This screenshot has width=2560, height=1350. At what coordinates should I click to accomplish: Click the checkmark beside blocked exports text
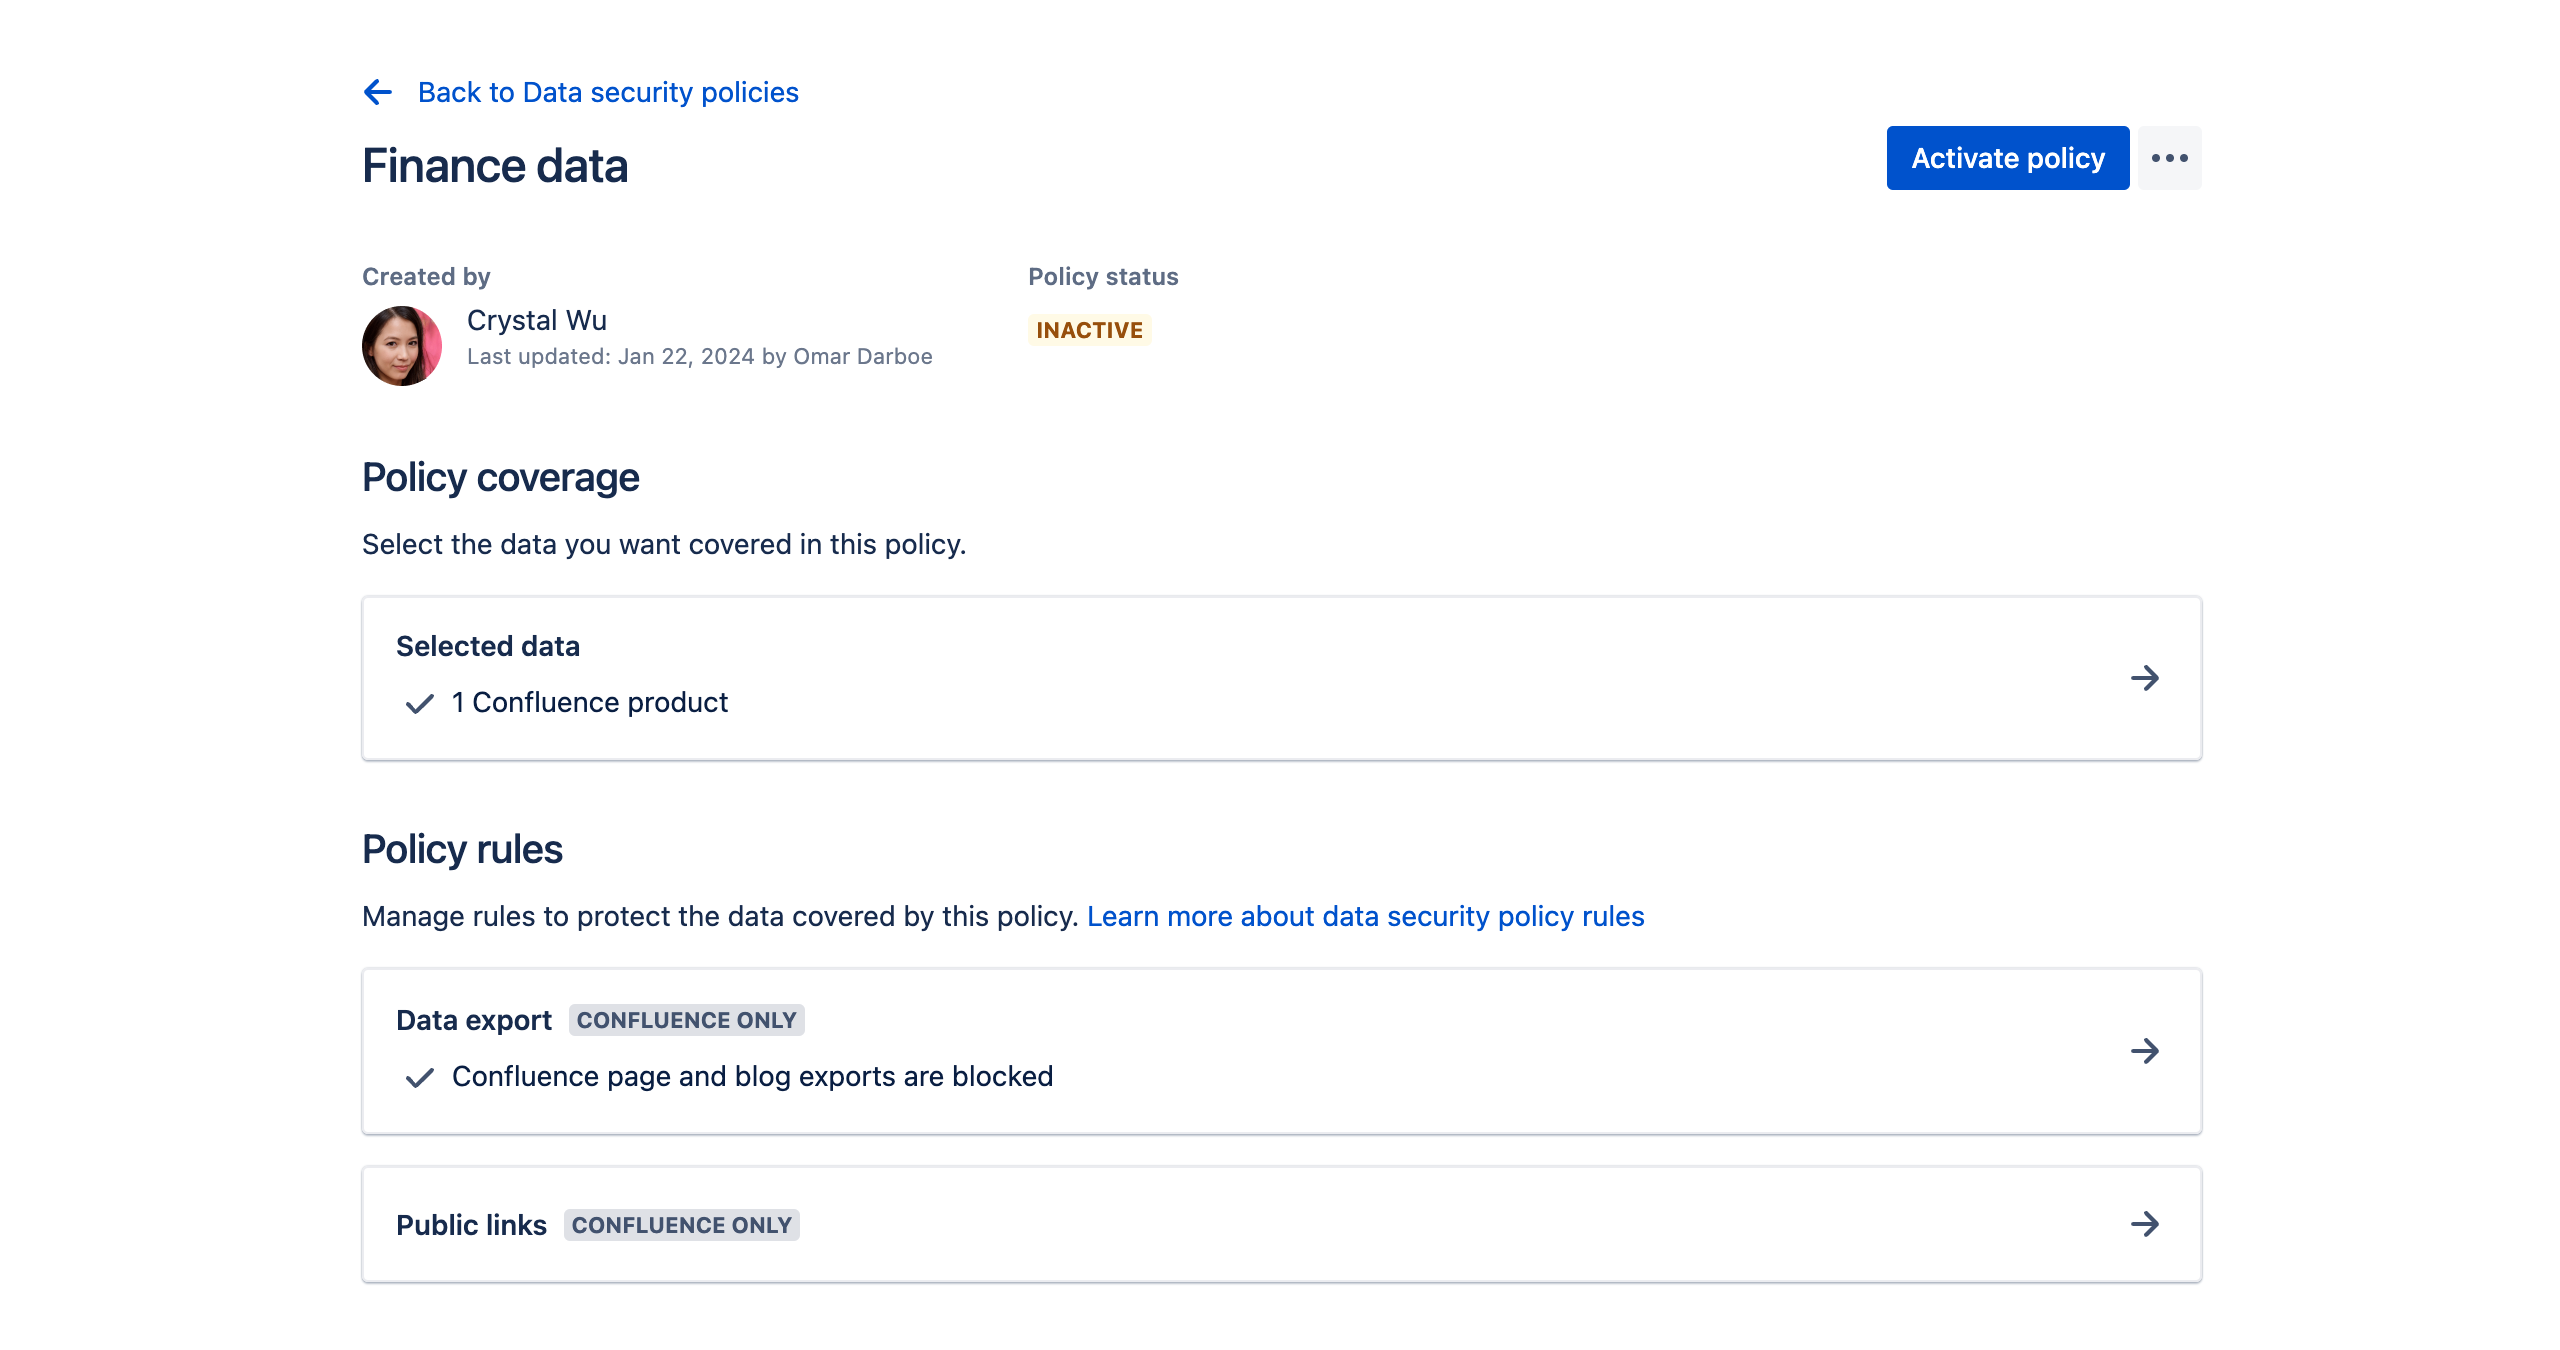click(420, 1078)
